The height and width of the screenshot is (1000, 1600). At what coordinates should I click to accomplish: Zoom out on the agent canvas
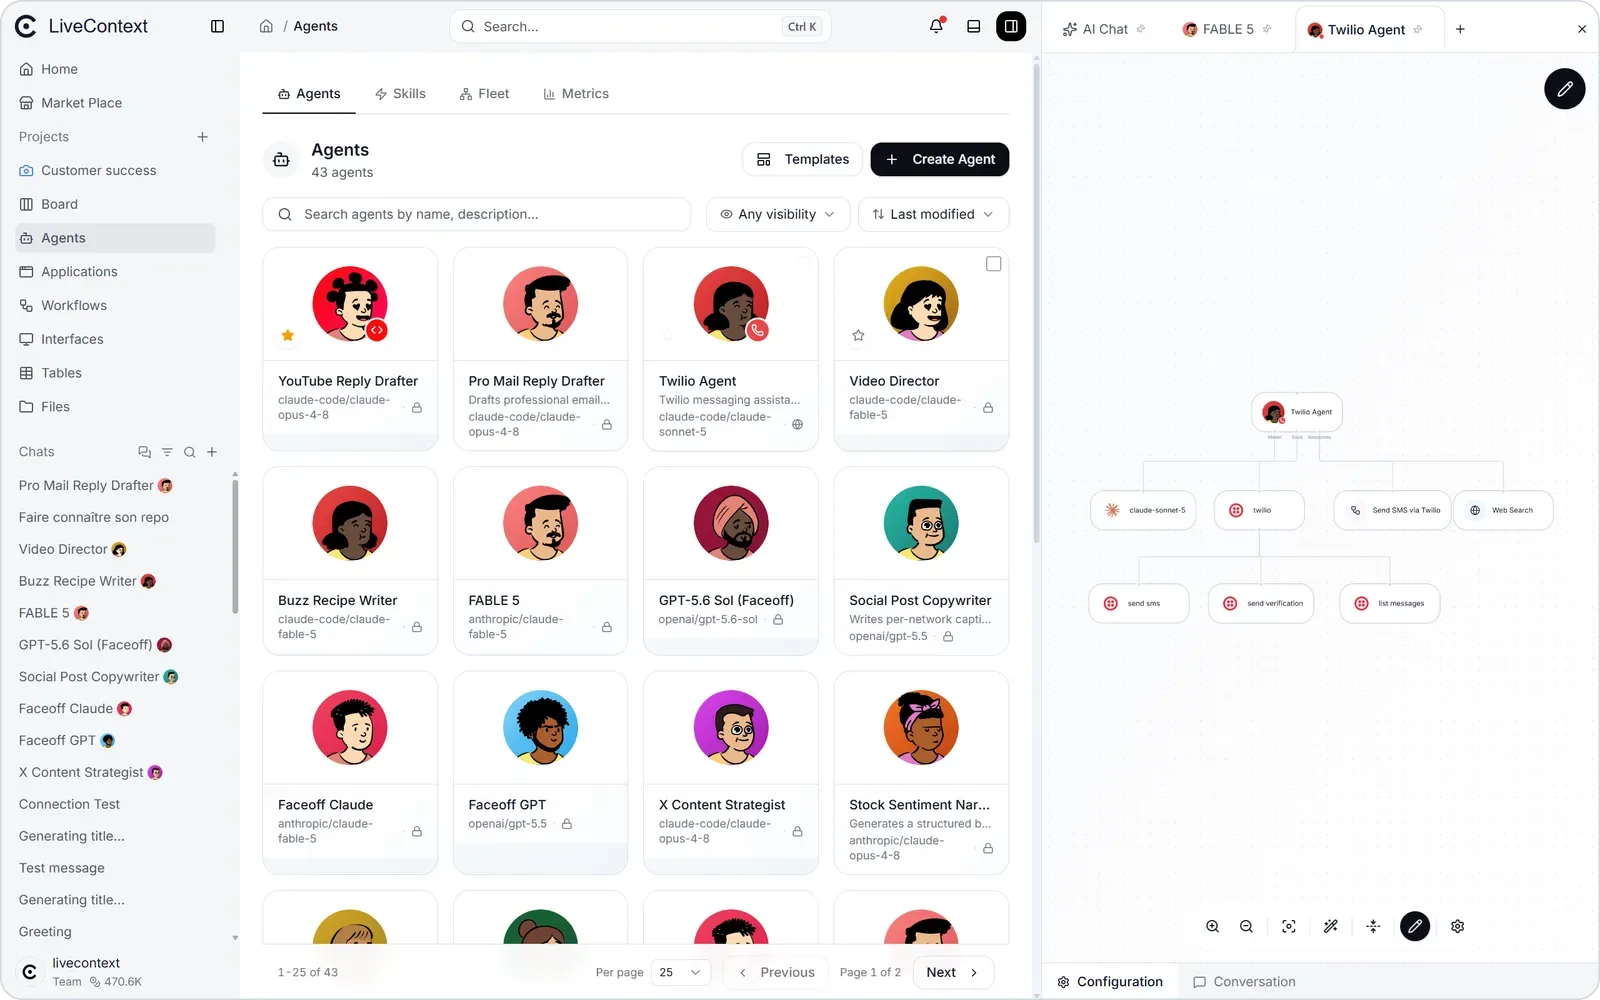(x=1246, y=927)
